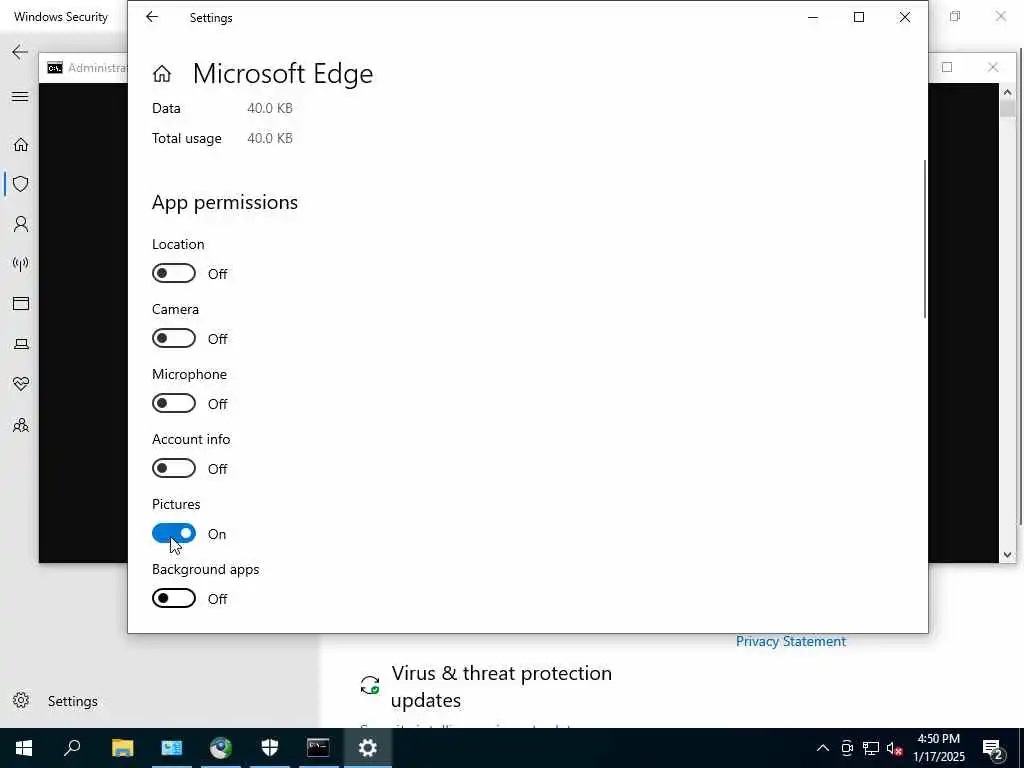The width and height of the screenshot is (1024, 768).
Task: Open Windows Security Settings gear at bottom
Action: coord(21,700)
